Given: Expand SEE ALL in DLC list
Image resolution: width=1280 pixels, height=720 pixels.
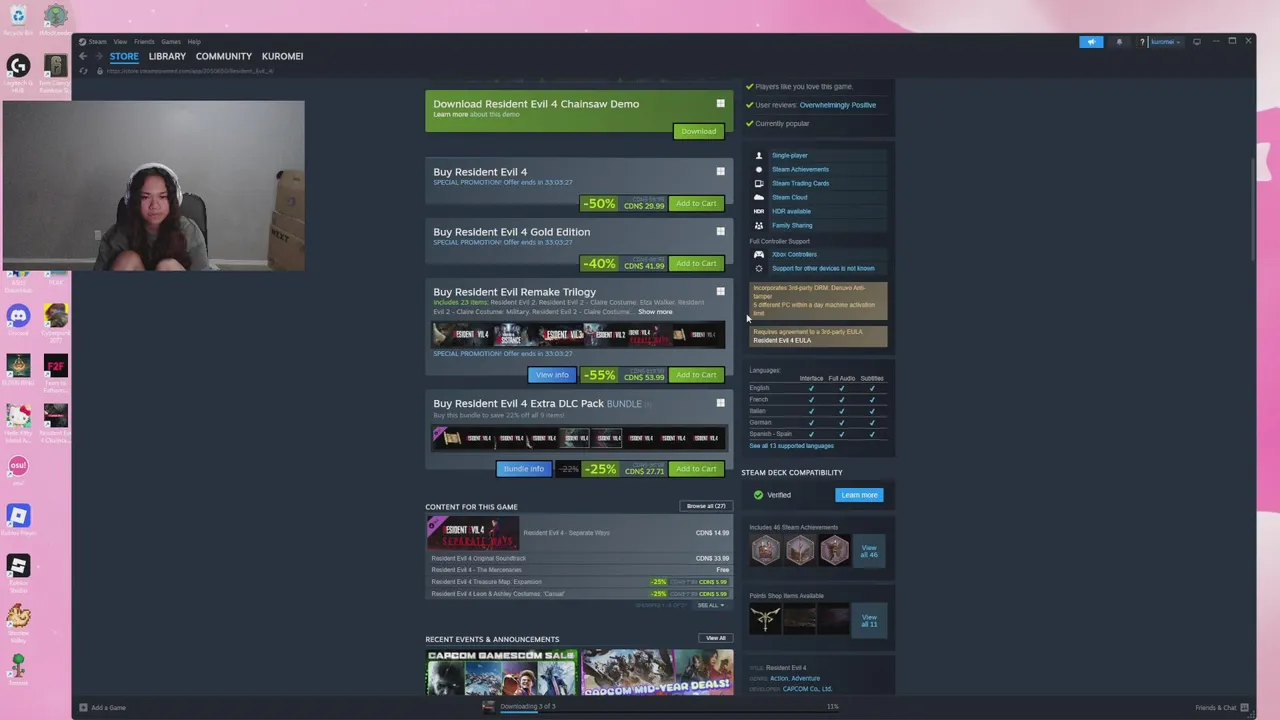Looking at the screenshot, I should [710, 606].
